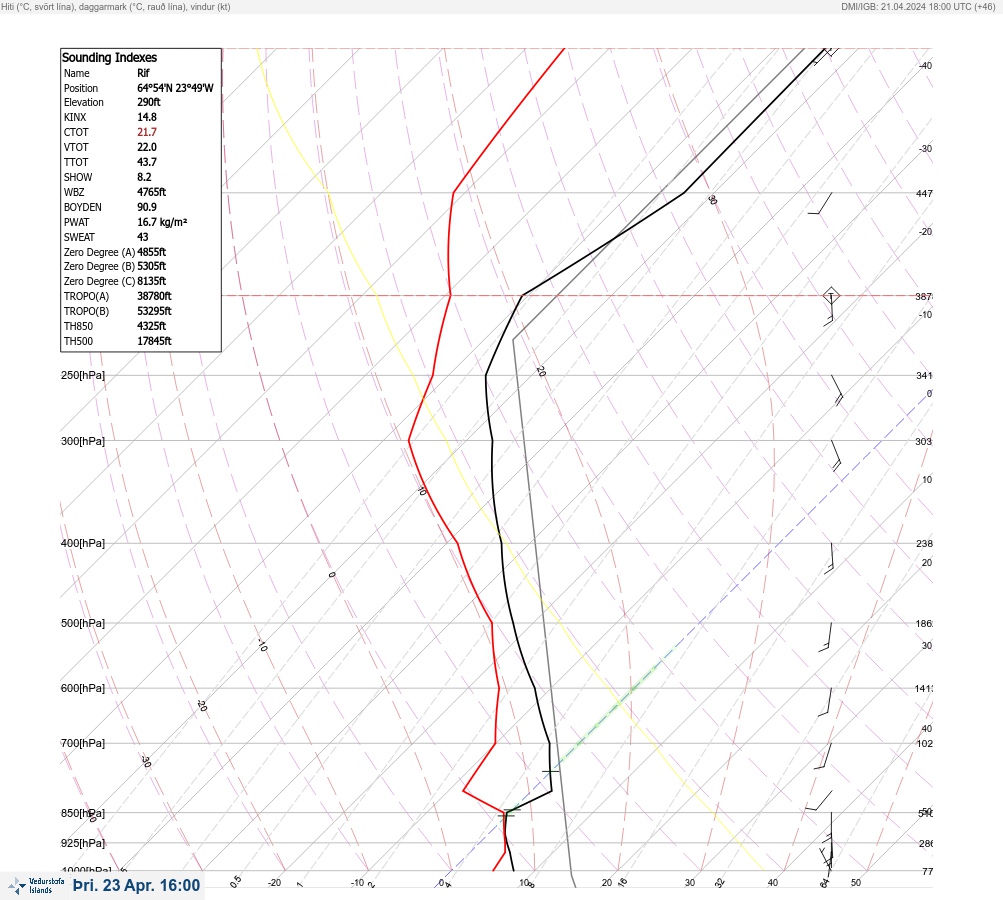Click the Sounding Indexes title

(x=109, y=58)
